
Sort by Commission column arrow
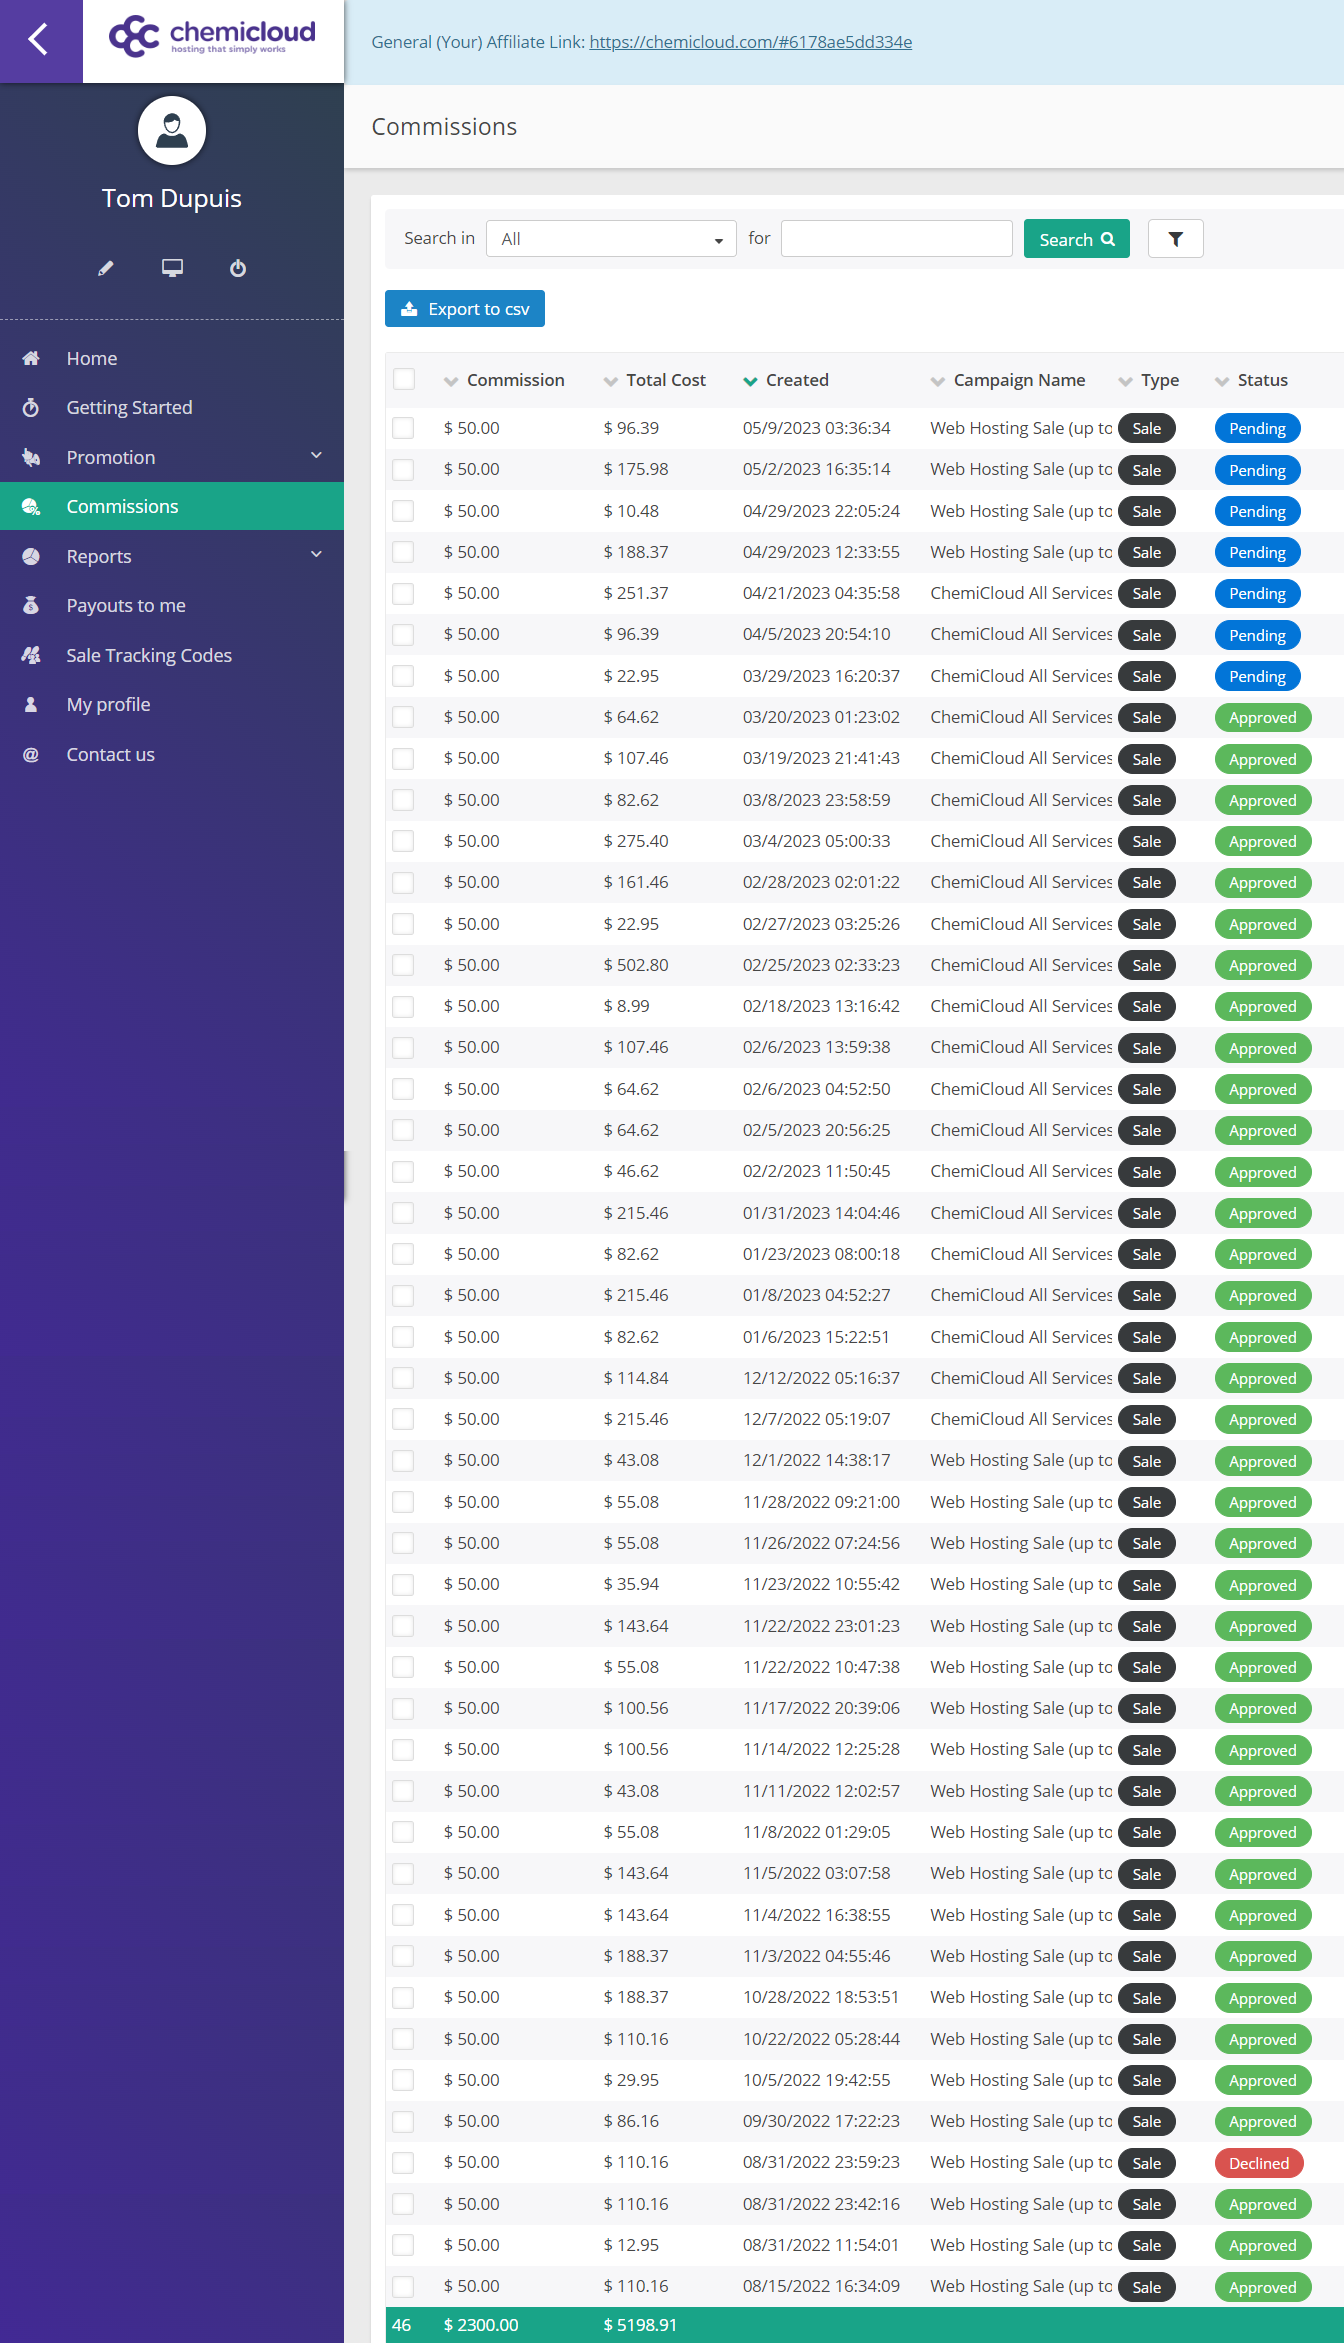451,381
